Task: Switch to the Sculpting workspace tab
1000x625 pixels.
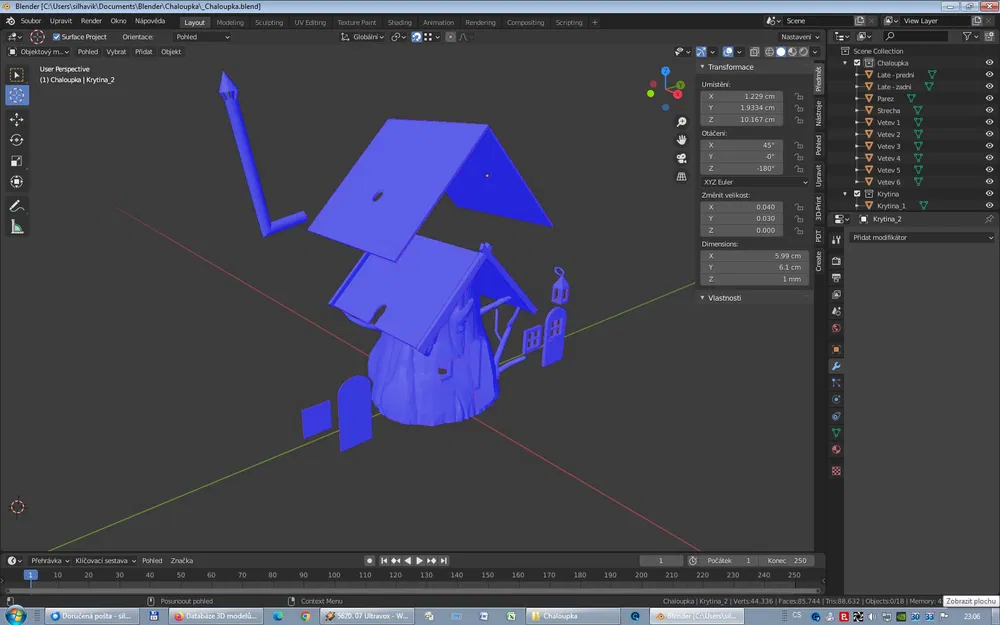Action: click(x=269, y=22)
